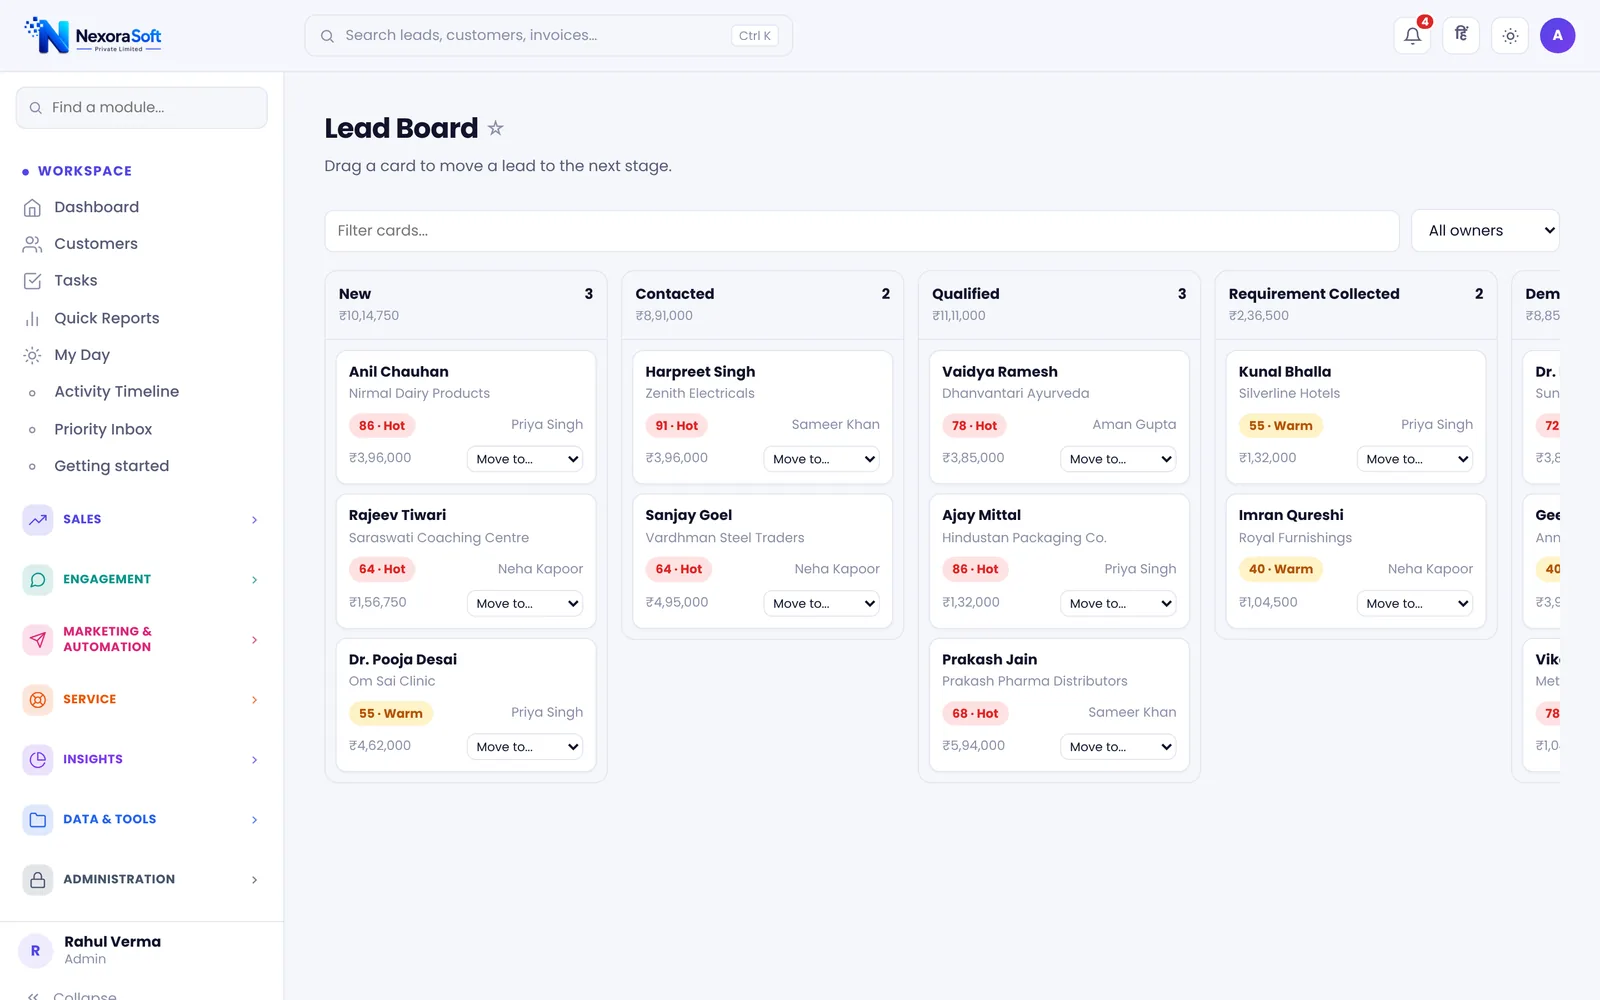
Task: Expand the Insights section chevron
Action: 254,760
